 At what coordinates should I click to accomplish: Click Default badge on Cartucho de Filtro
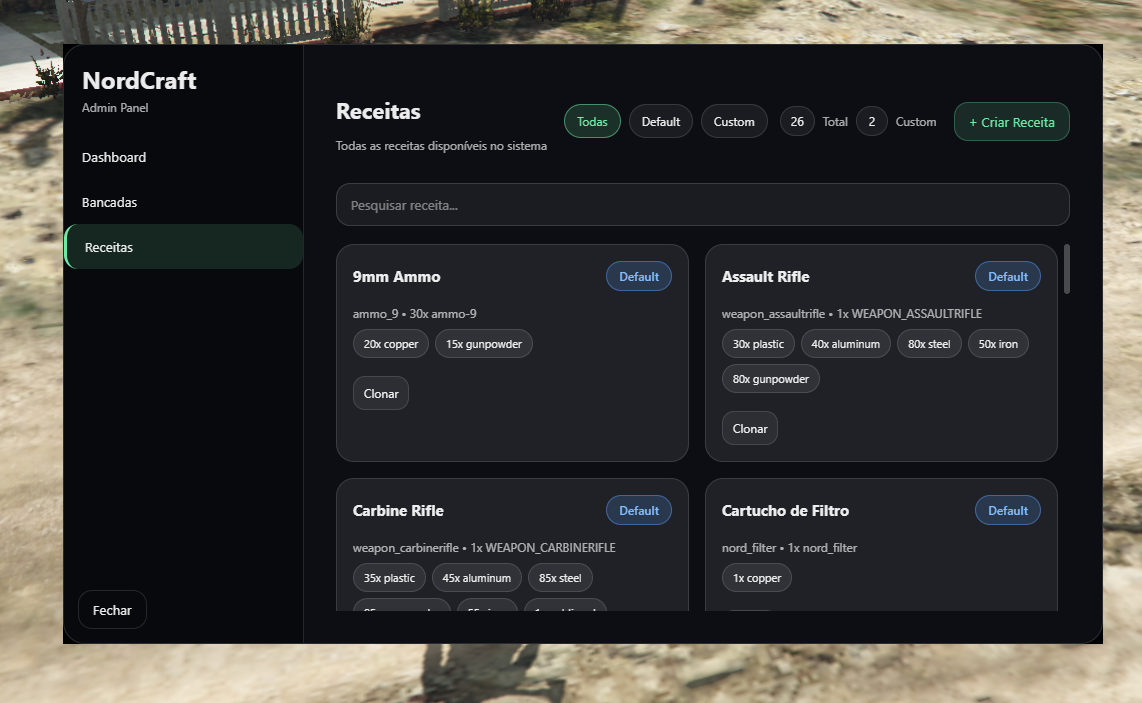[x=1008, y=510]
